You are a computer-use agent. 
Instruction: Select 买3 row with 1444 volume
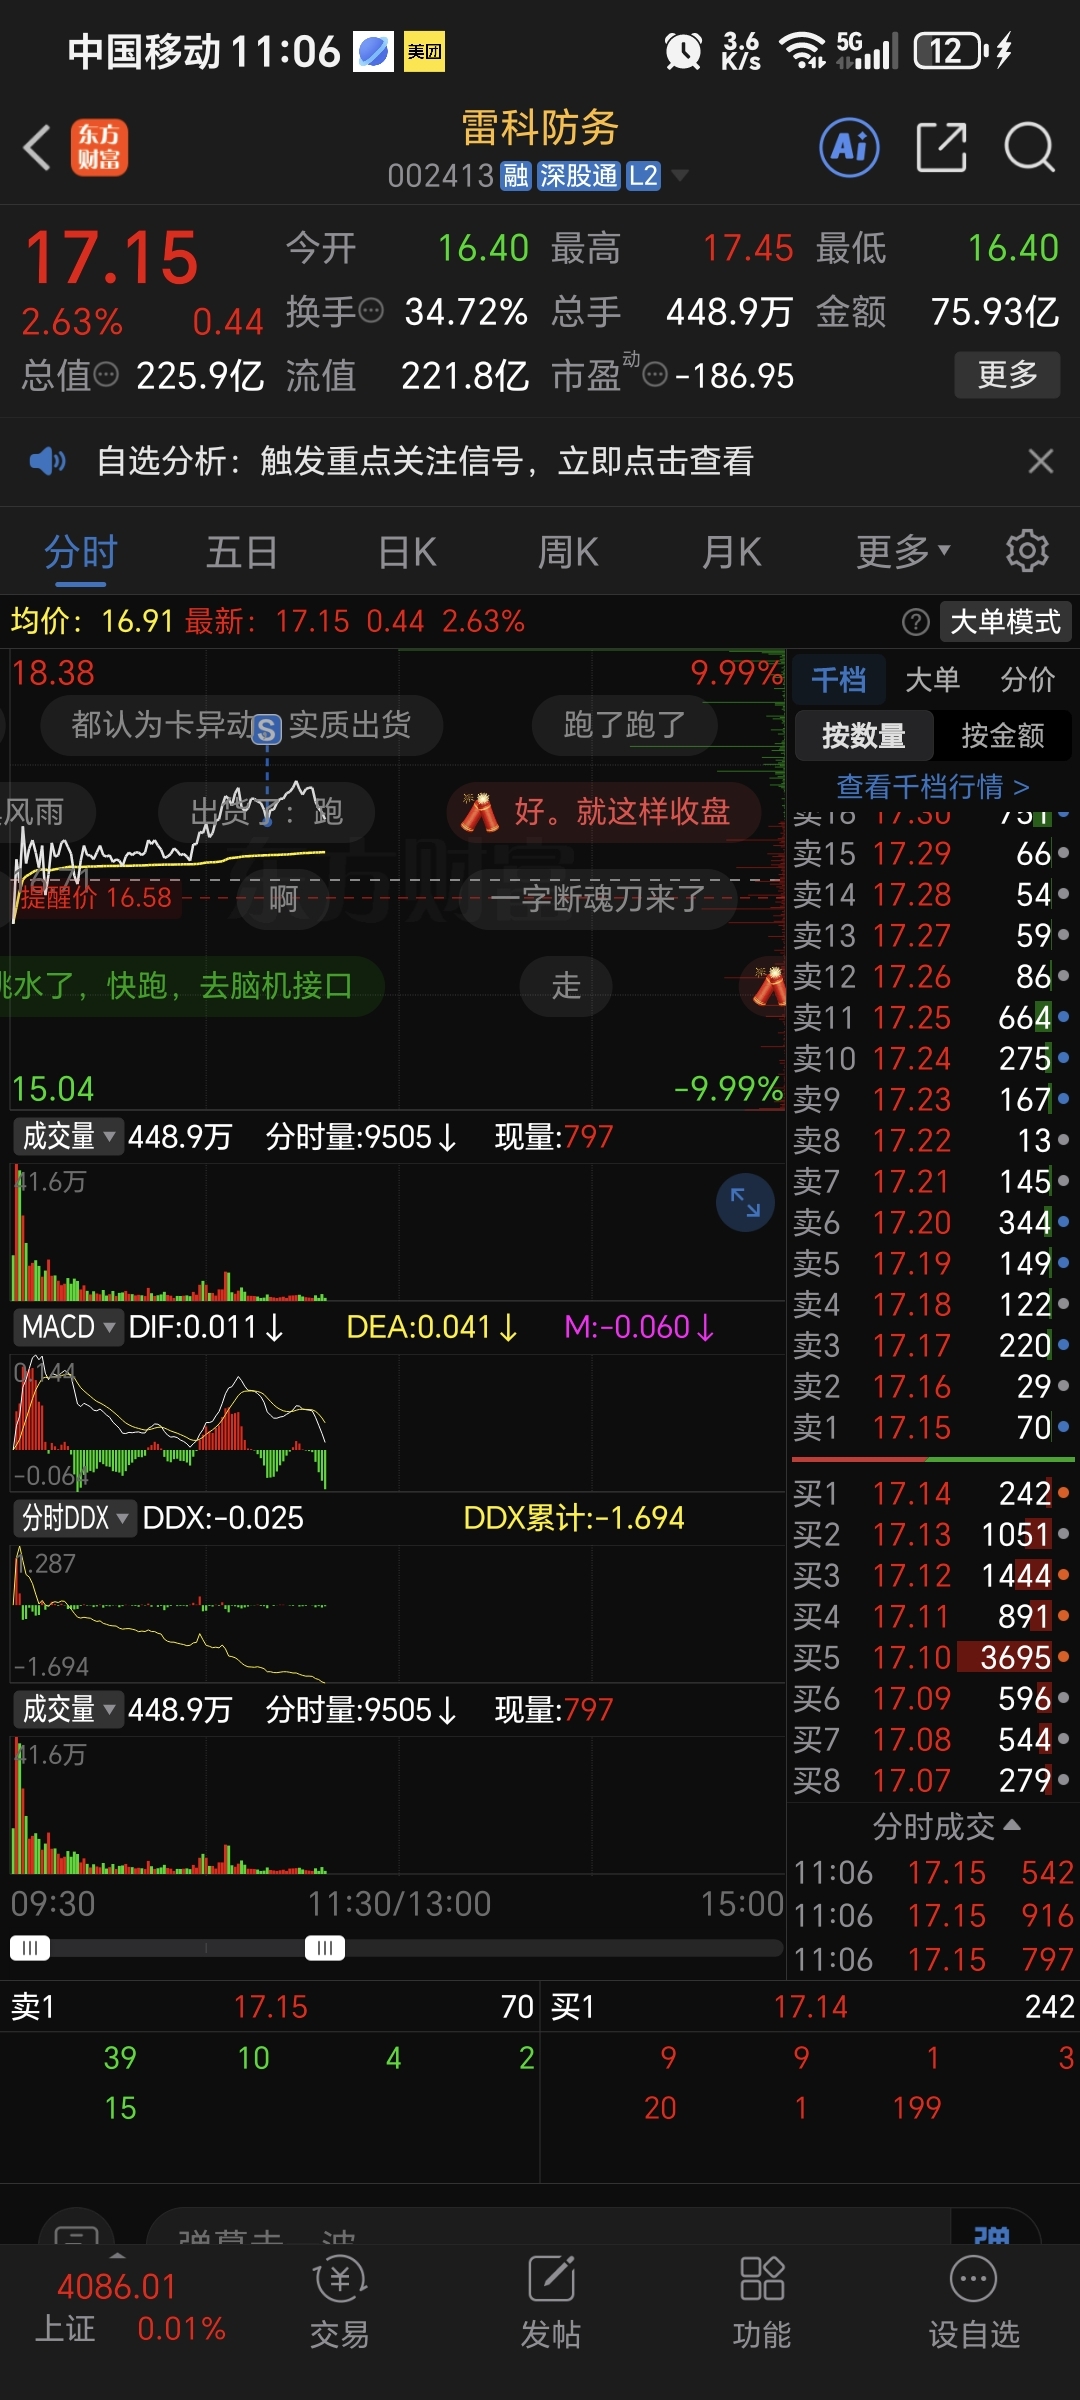click(931, 1575)
